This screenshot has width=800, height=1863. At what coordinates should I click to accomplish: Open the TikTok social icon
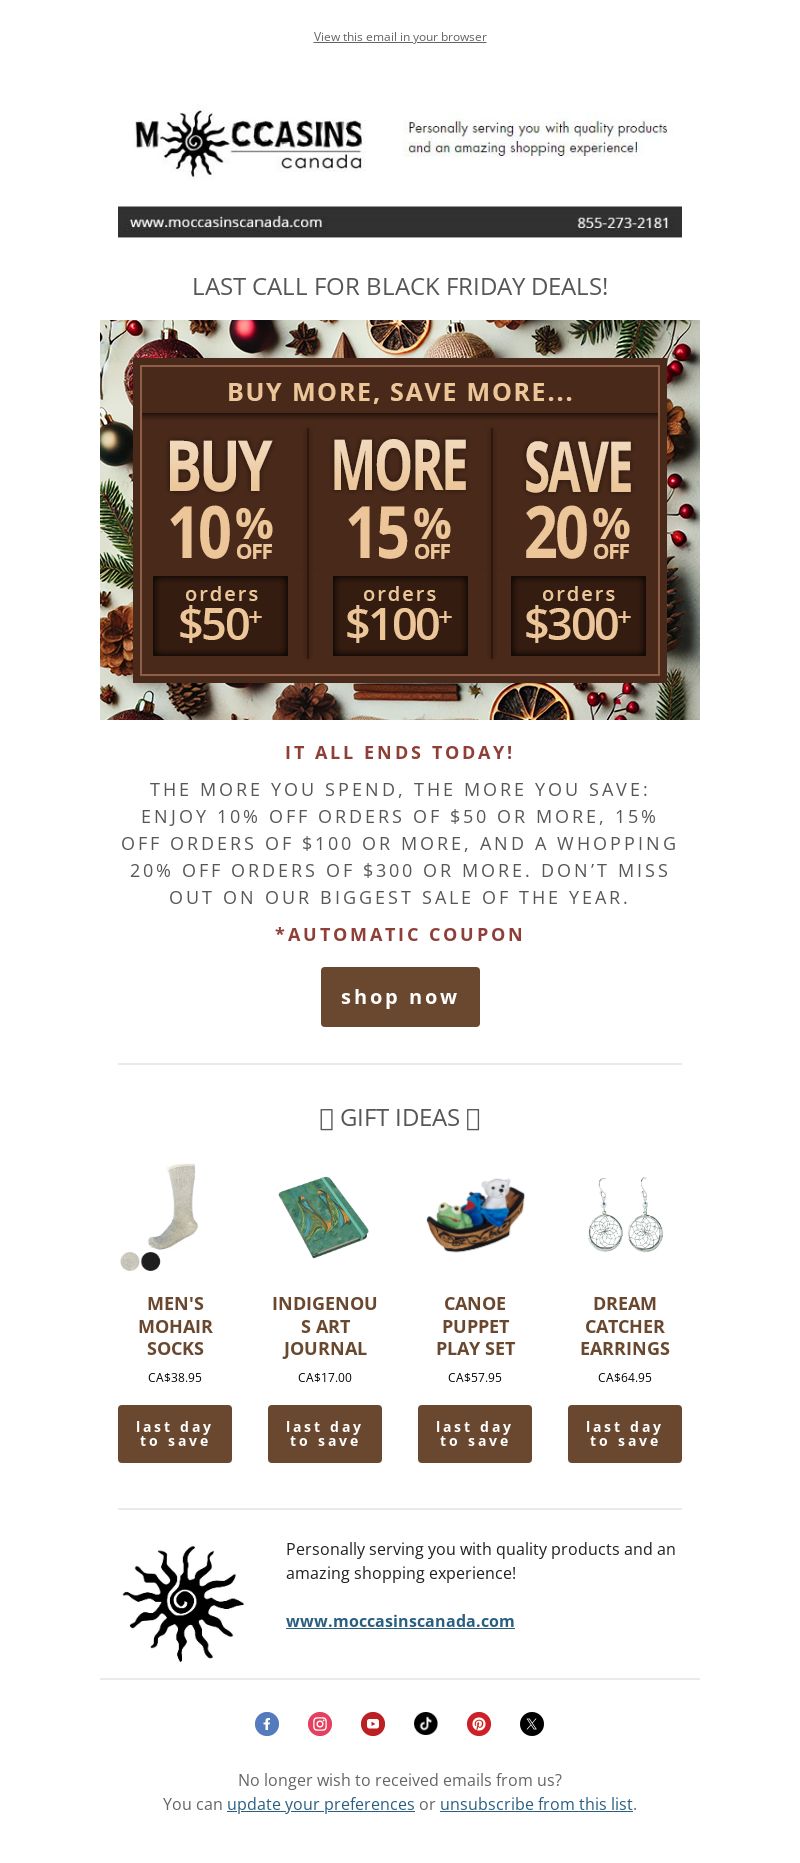426,1724
